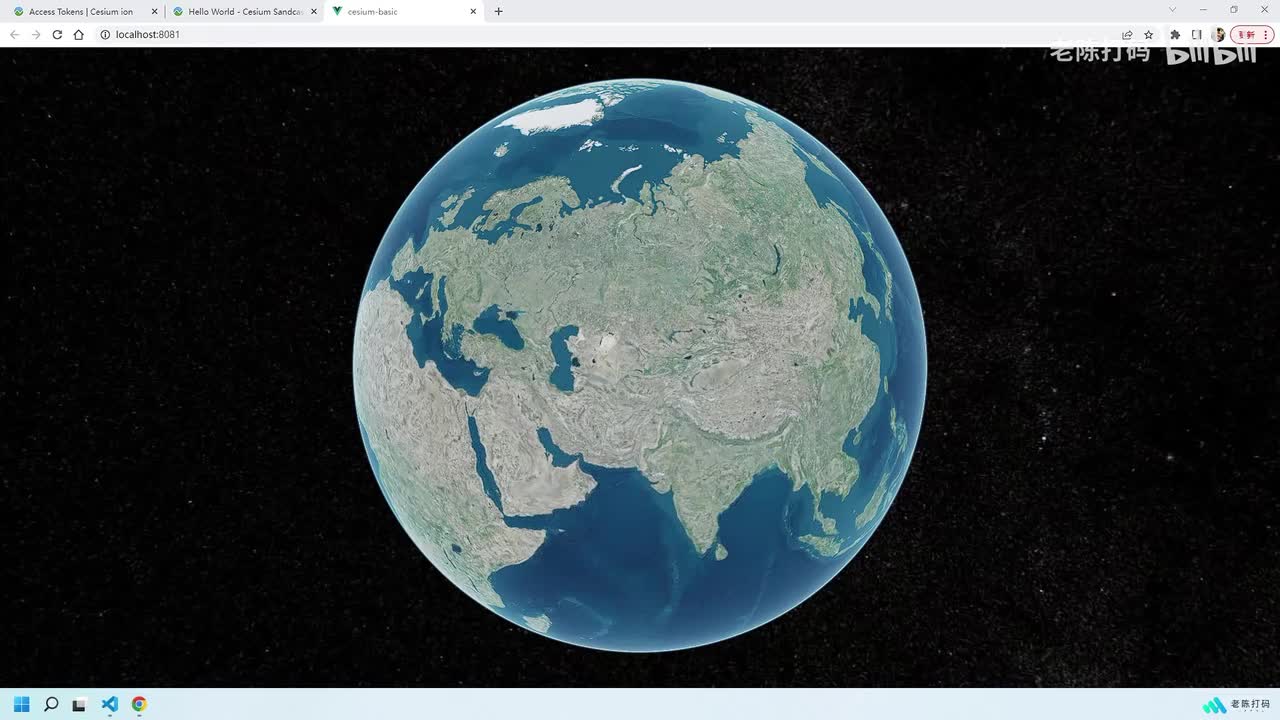The height and width of the screenshot is (720, 1280).
Task: Restore down the Chrome window
Action: pyautogui.click(x=1233, y=10)
